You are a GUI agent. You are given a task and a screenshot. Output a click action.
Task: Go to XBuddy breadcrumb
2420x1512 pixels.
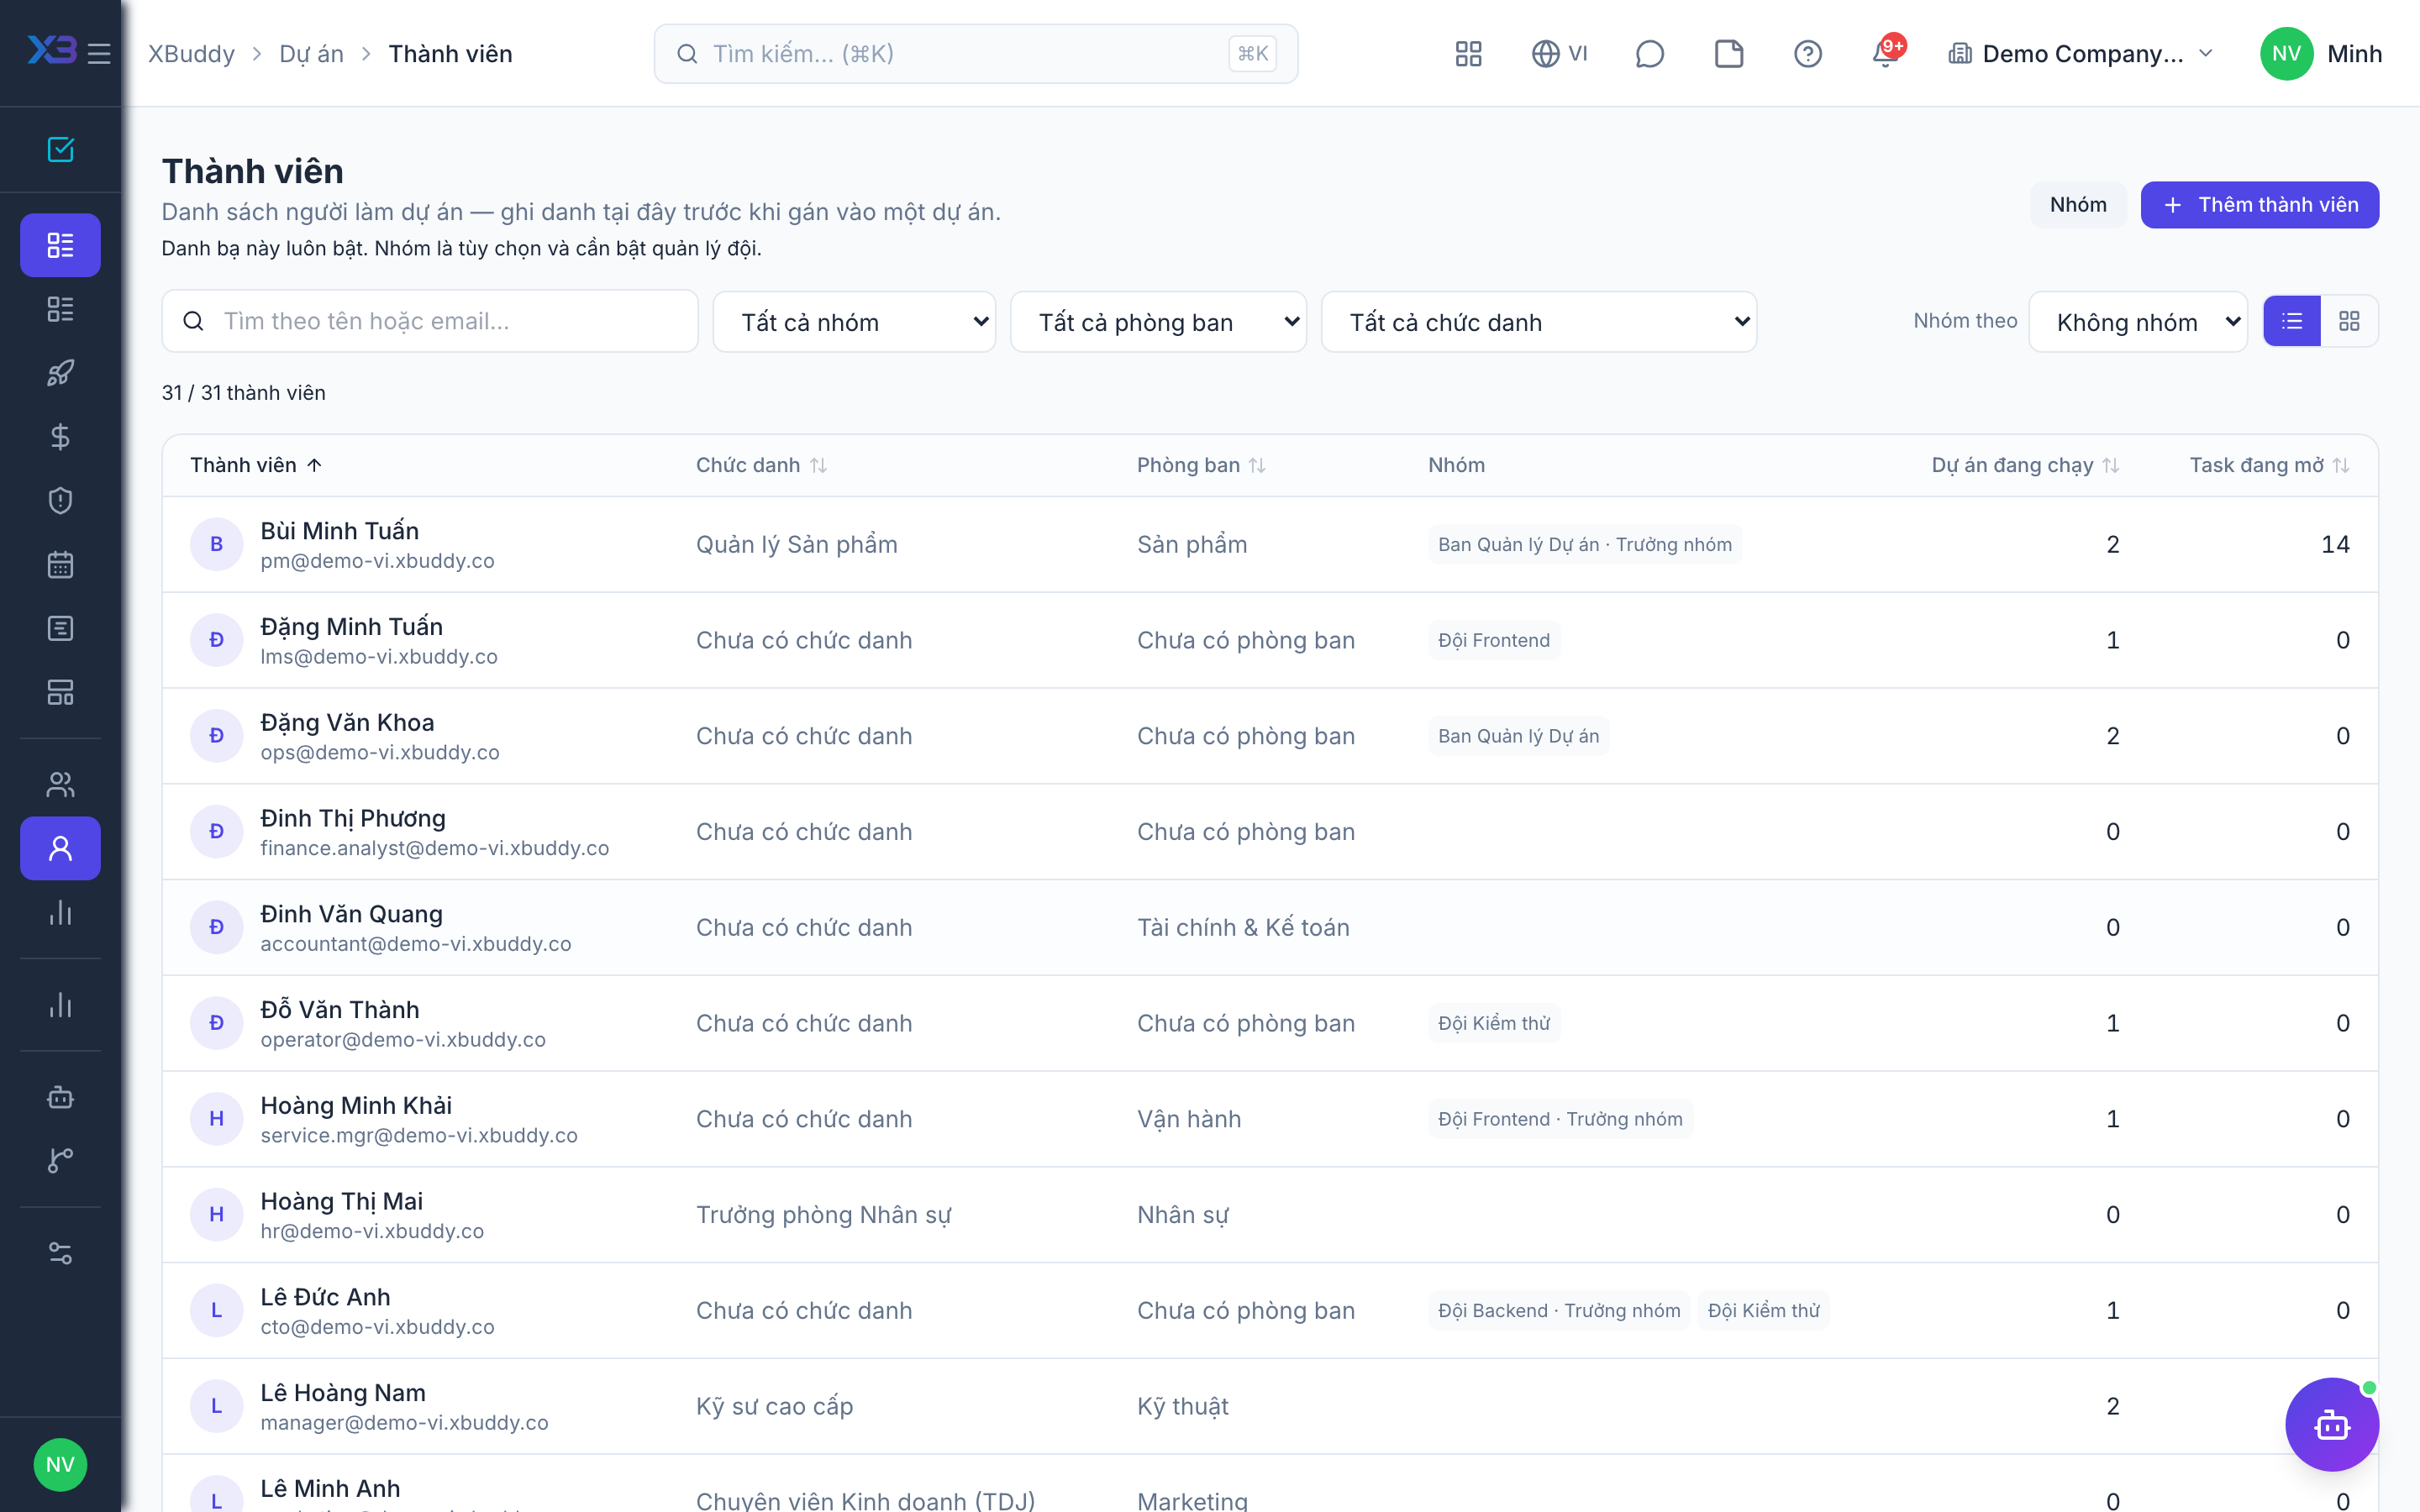(x=191, y=53)
